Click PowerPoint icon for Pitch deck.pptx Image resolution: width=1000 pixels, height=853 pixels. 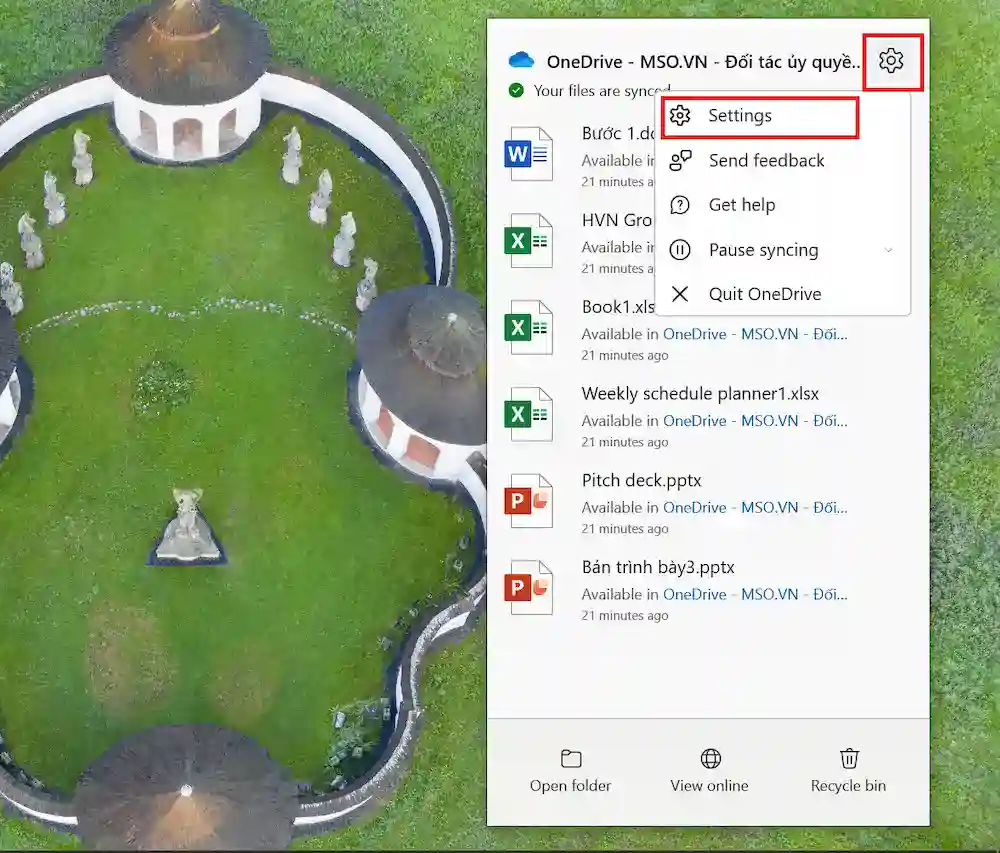529,501
